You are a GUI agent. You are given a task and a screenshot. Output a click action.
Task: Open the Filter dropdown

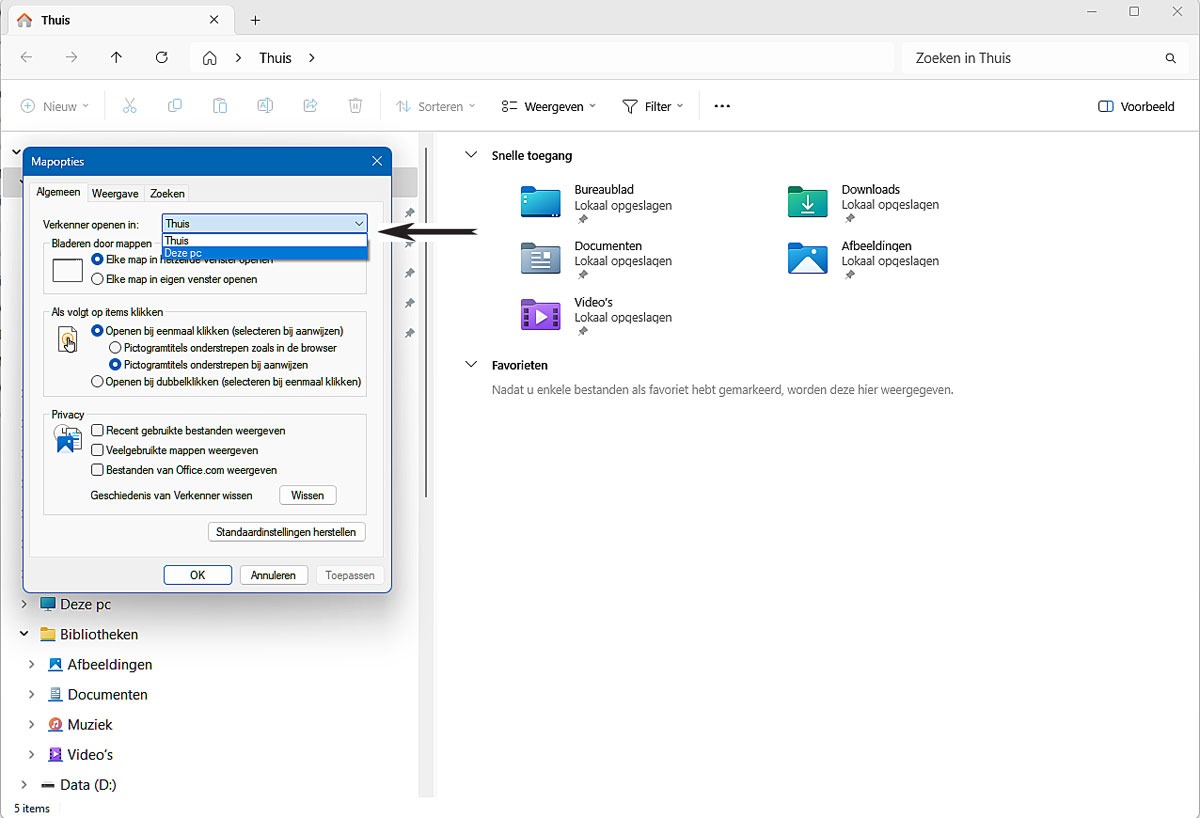click(x=653, y=106)
